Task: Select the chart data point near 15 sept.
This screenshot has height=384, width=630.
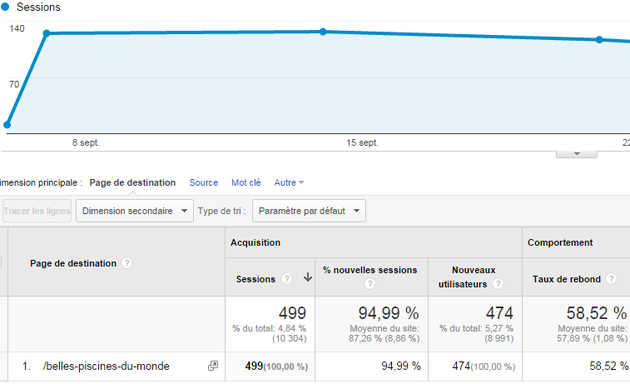Action: pos(323,32)
